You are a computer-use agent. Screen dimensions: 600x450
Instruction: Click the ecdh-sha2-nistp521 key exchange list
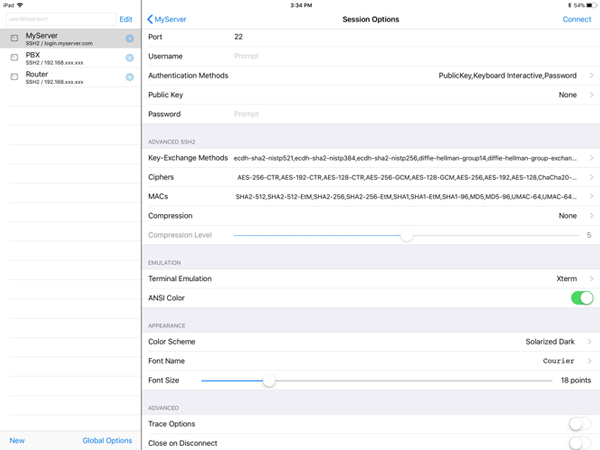click(x=405, y=158)
